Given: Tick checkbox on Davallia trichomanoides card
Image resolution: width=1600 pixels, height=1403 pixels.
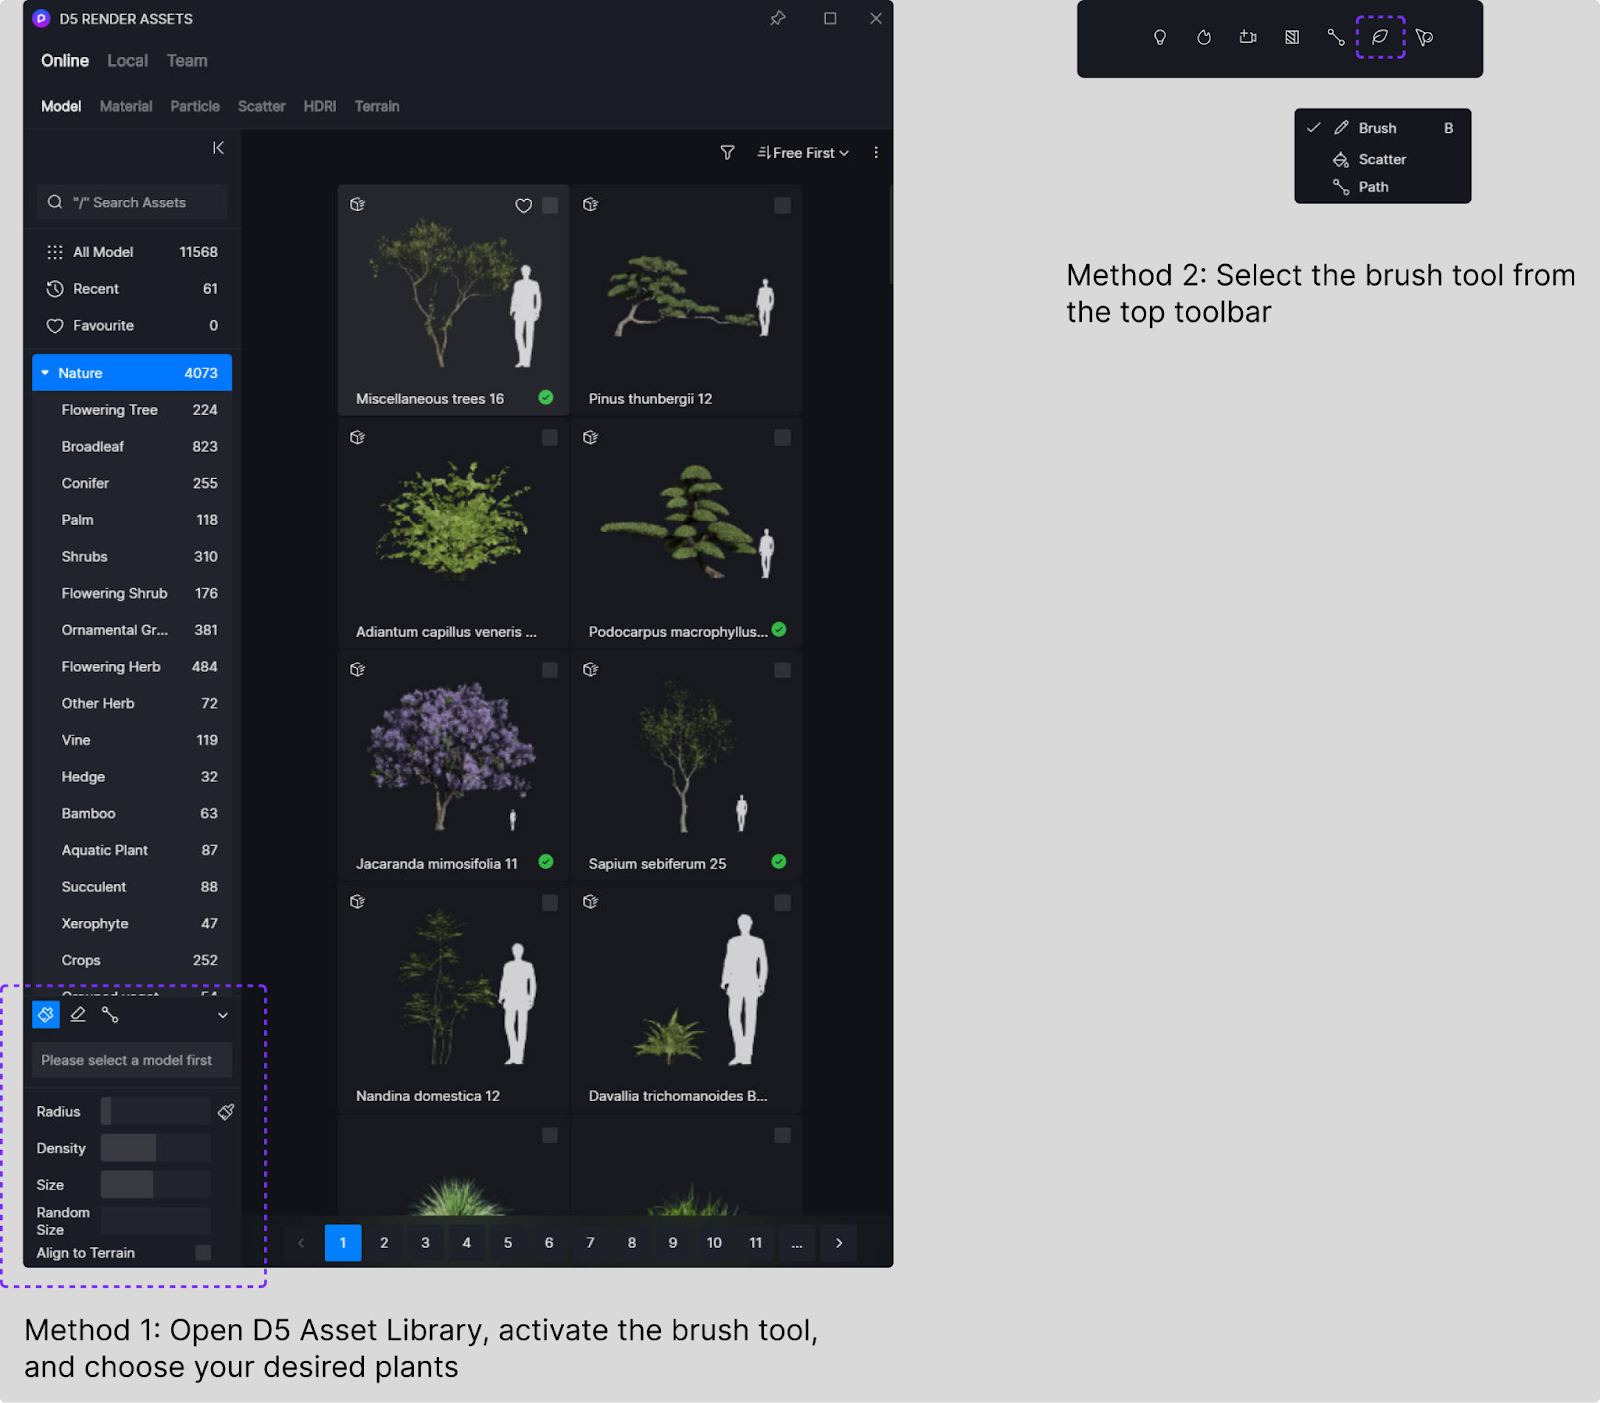Looking at the screenshot, I should [782, 903].
